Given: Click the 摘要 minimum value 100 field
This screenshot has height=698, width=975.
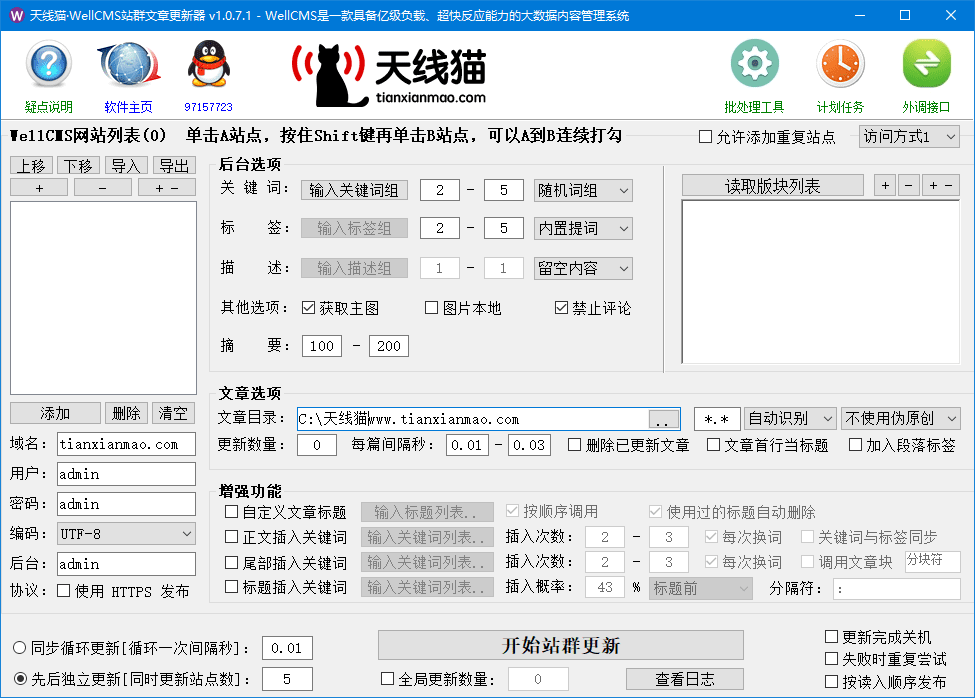Looking at the screenshot, I should [x=321, y=346].
